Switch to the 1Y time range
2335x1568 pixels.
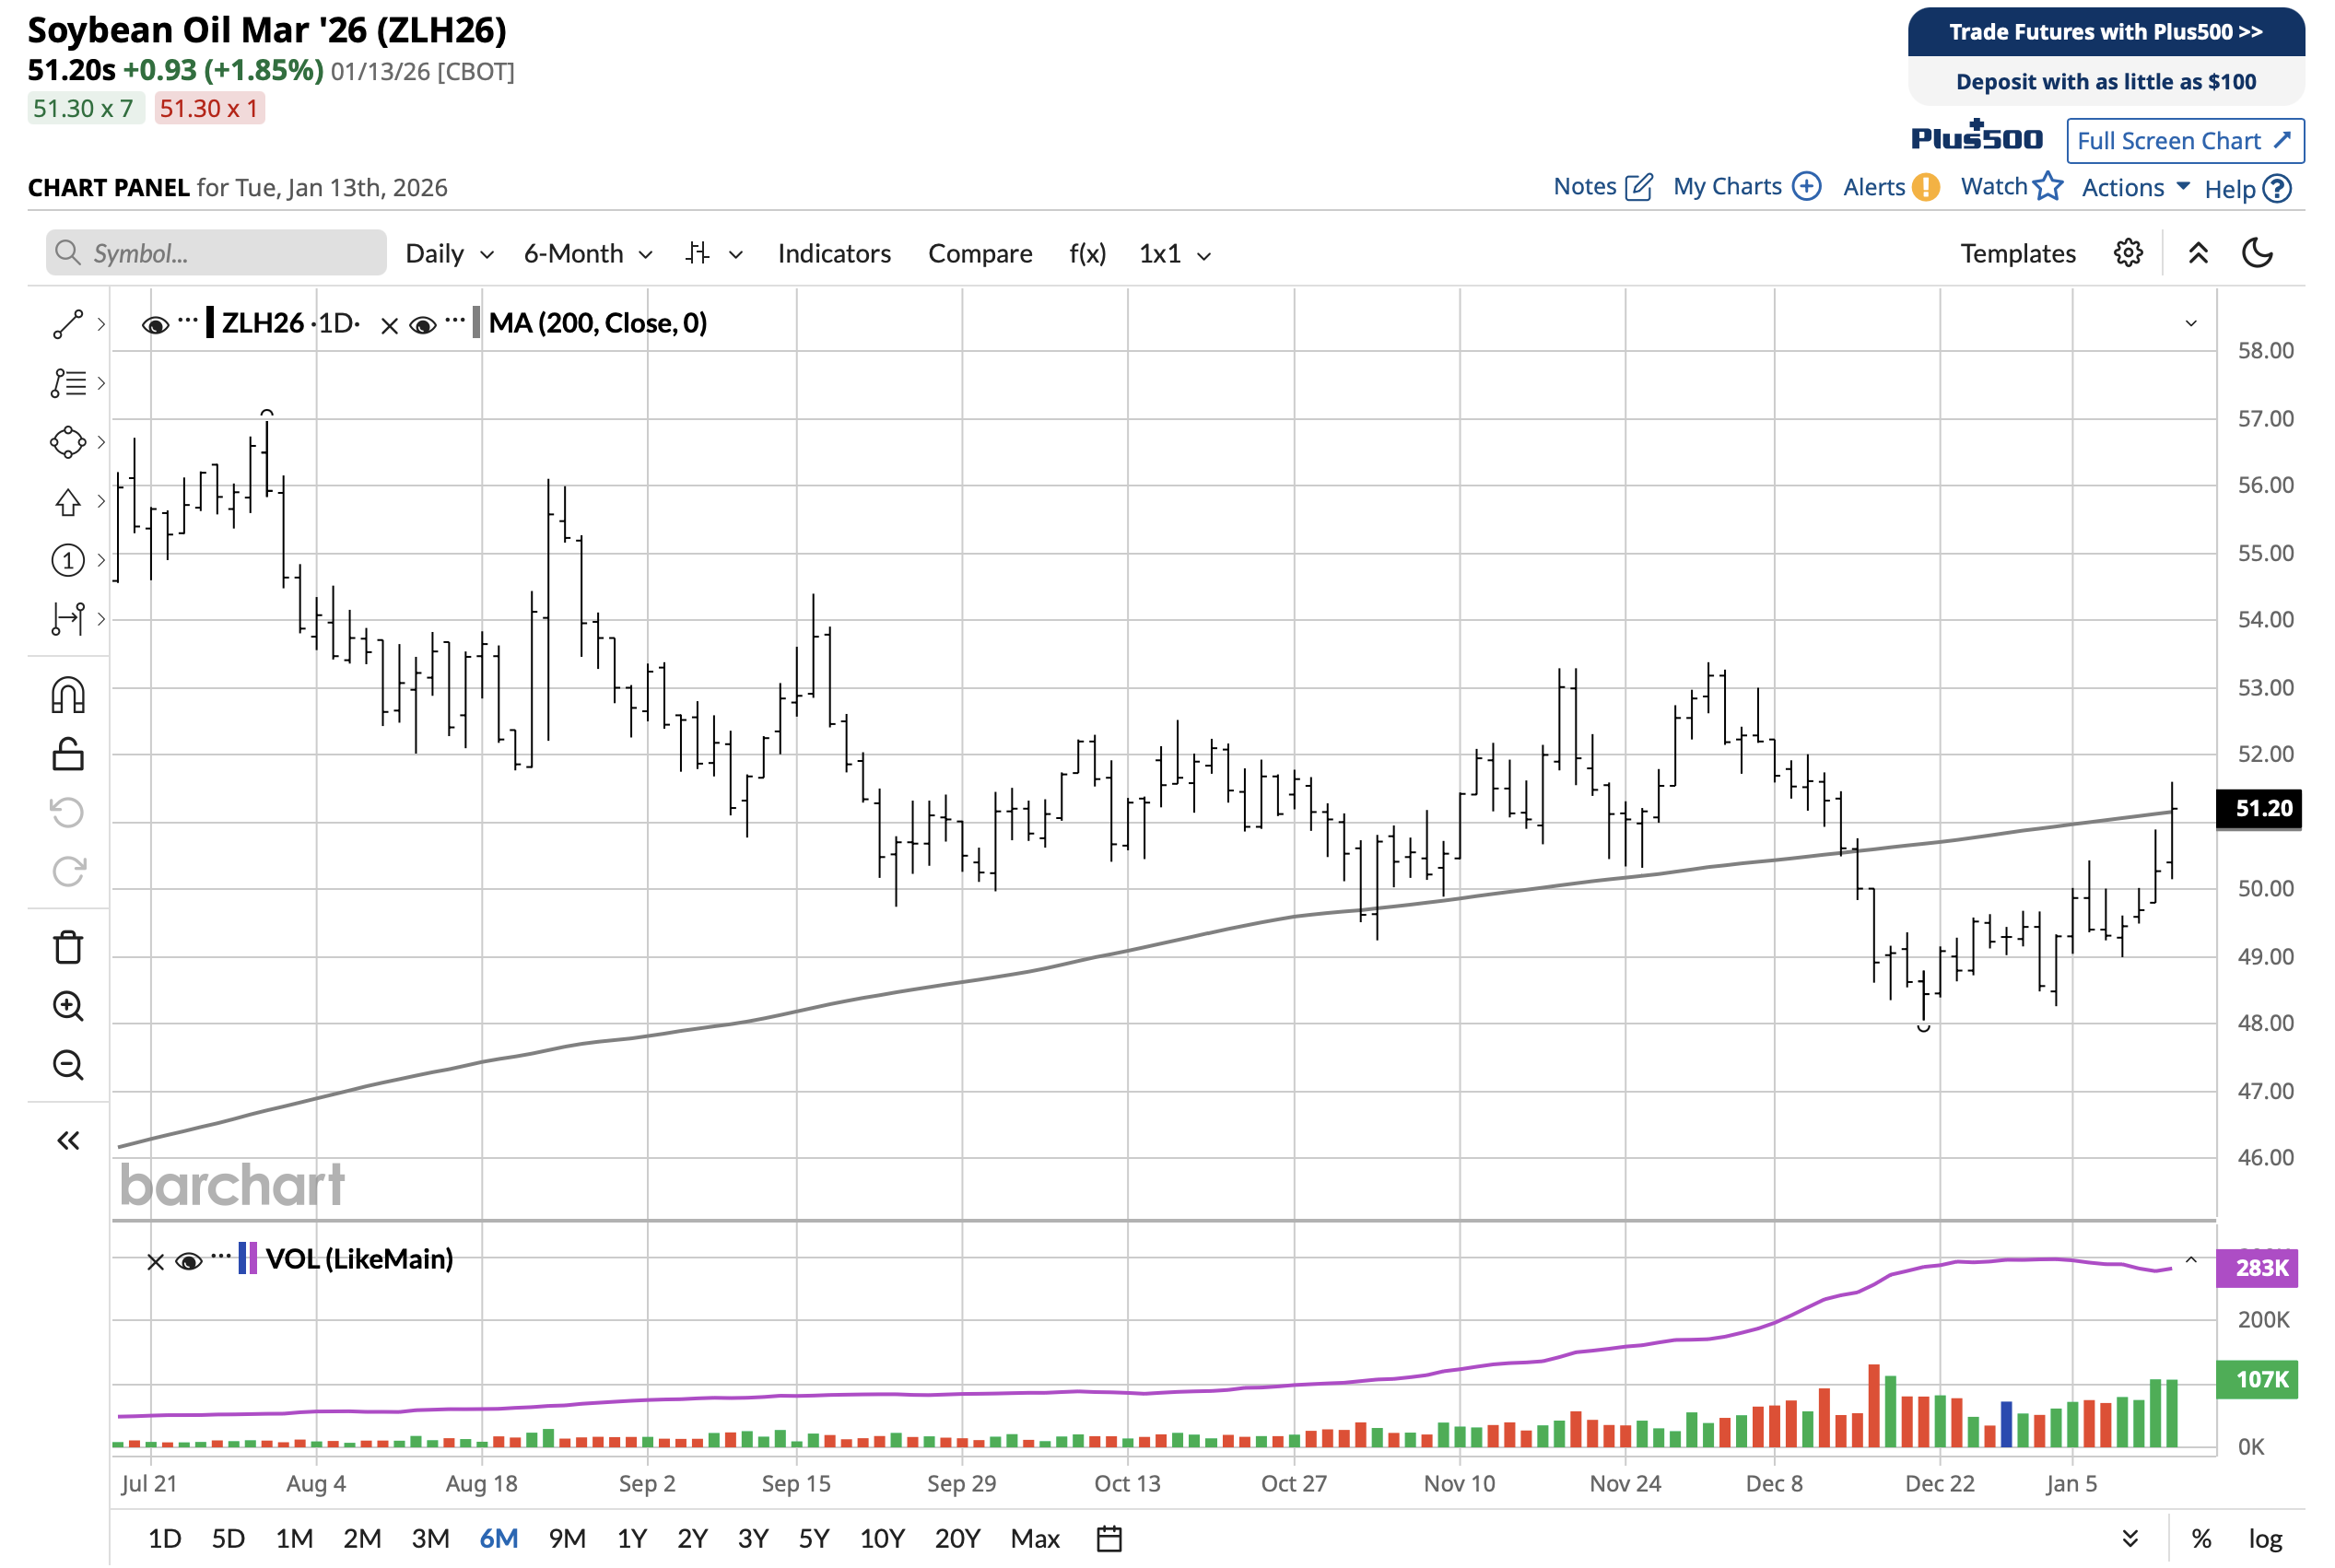pos(631,1538)
